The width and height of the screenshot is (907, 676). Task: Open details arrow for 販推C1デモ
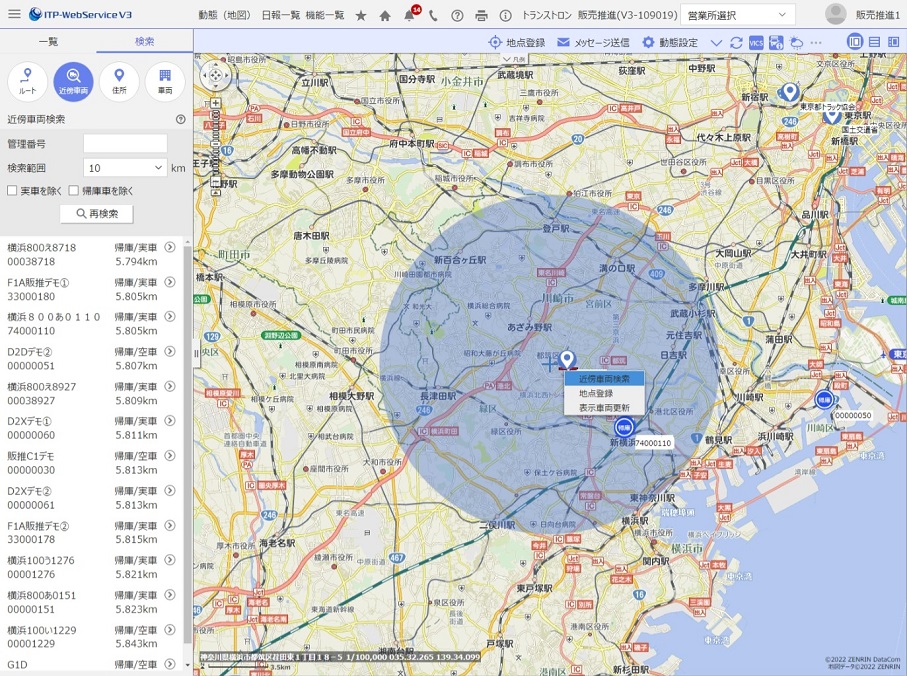pyautogui.click(x=169, y=456)
